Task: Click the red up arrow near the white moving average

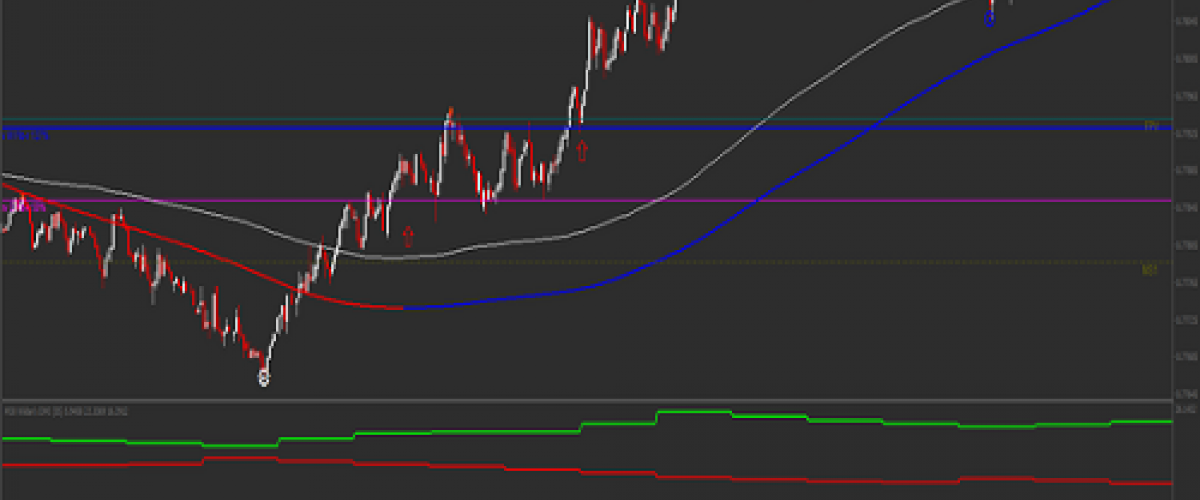Action: tap(408, 236)
